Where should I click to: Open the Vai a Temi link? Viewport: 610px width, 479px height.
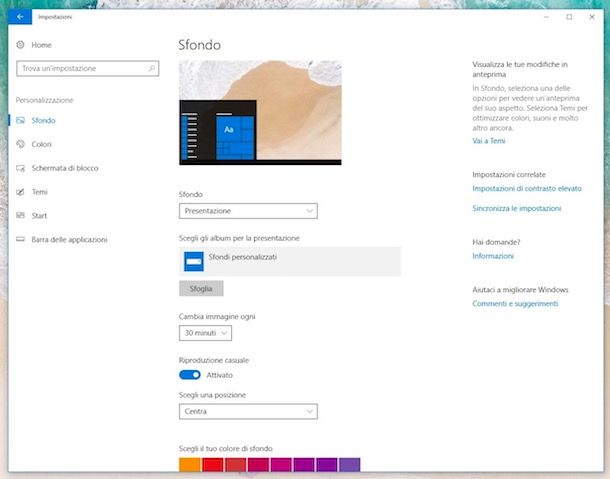489,141
